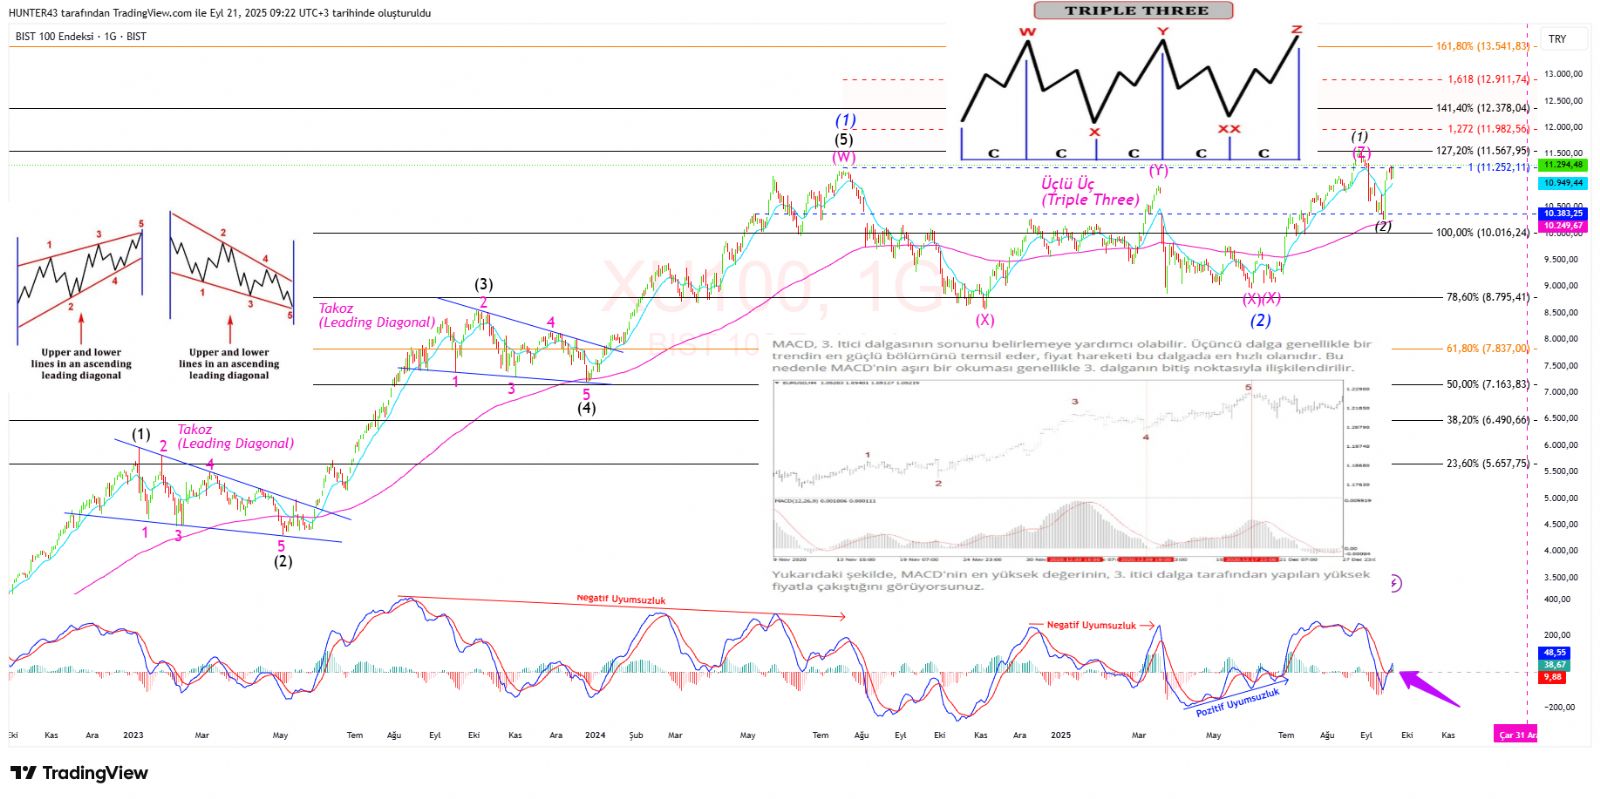This screenshot has width=1600, height=799.
Task: Click the TRIPLE THREE title banner
Action: tap(1133, 11)
